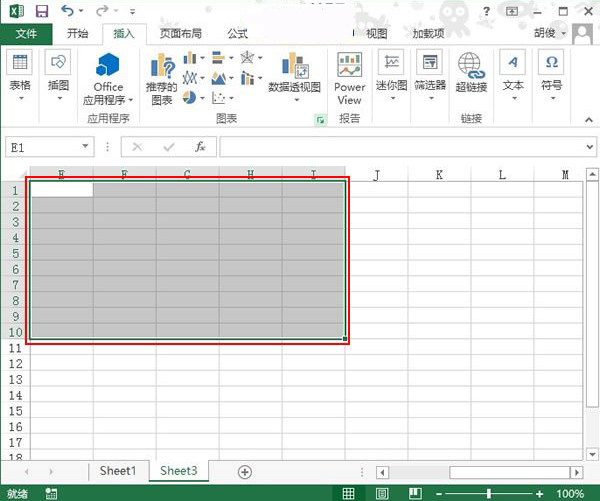600x501 pixels.
Task: Click the insert function fx icon
Action: click(x=200, y=147)
